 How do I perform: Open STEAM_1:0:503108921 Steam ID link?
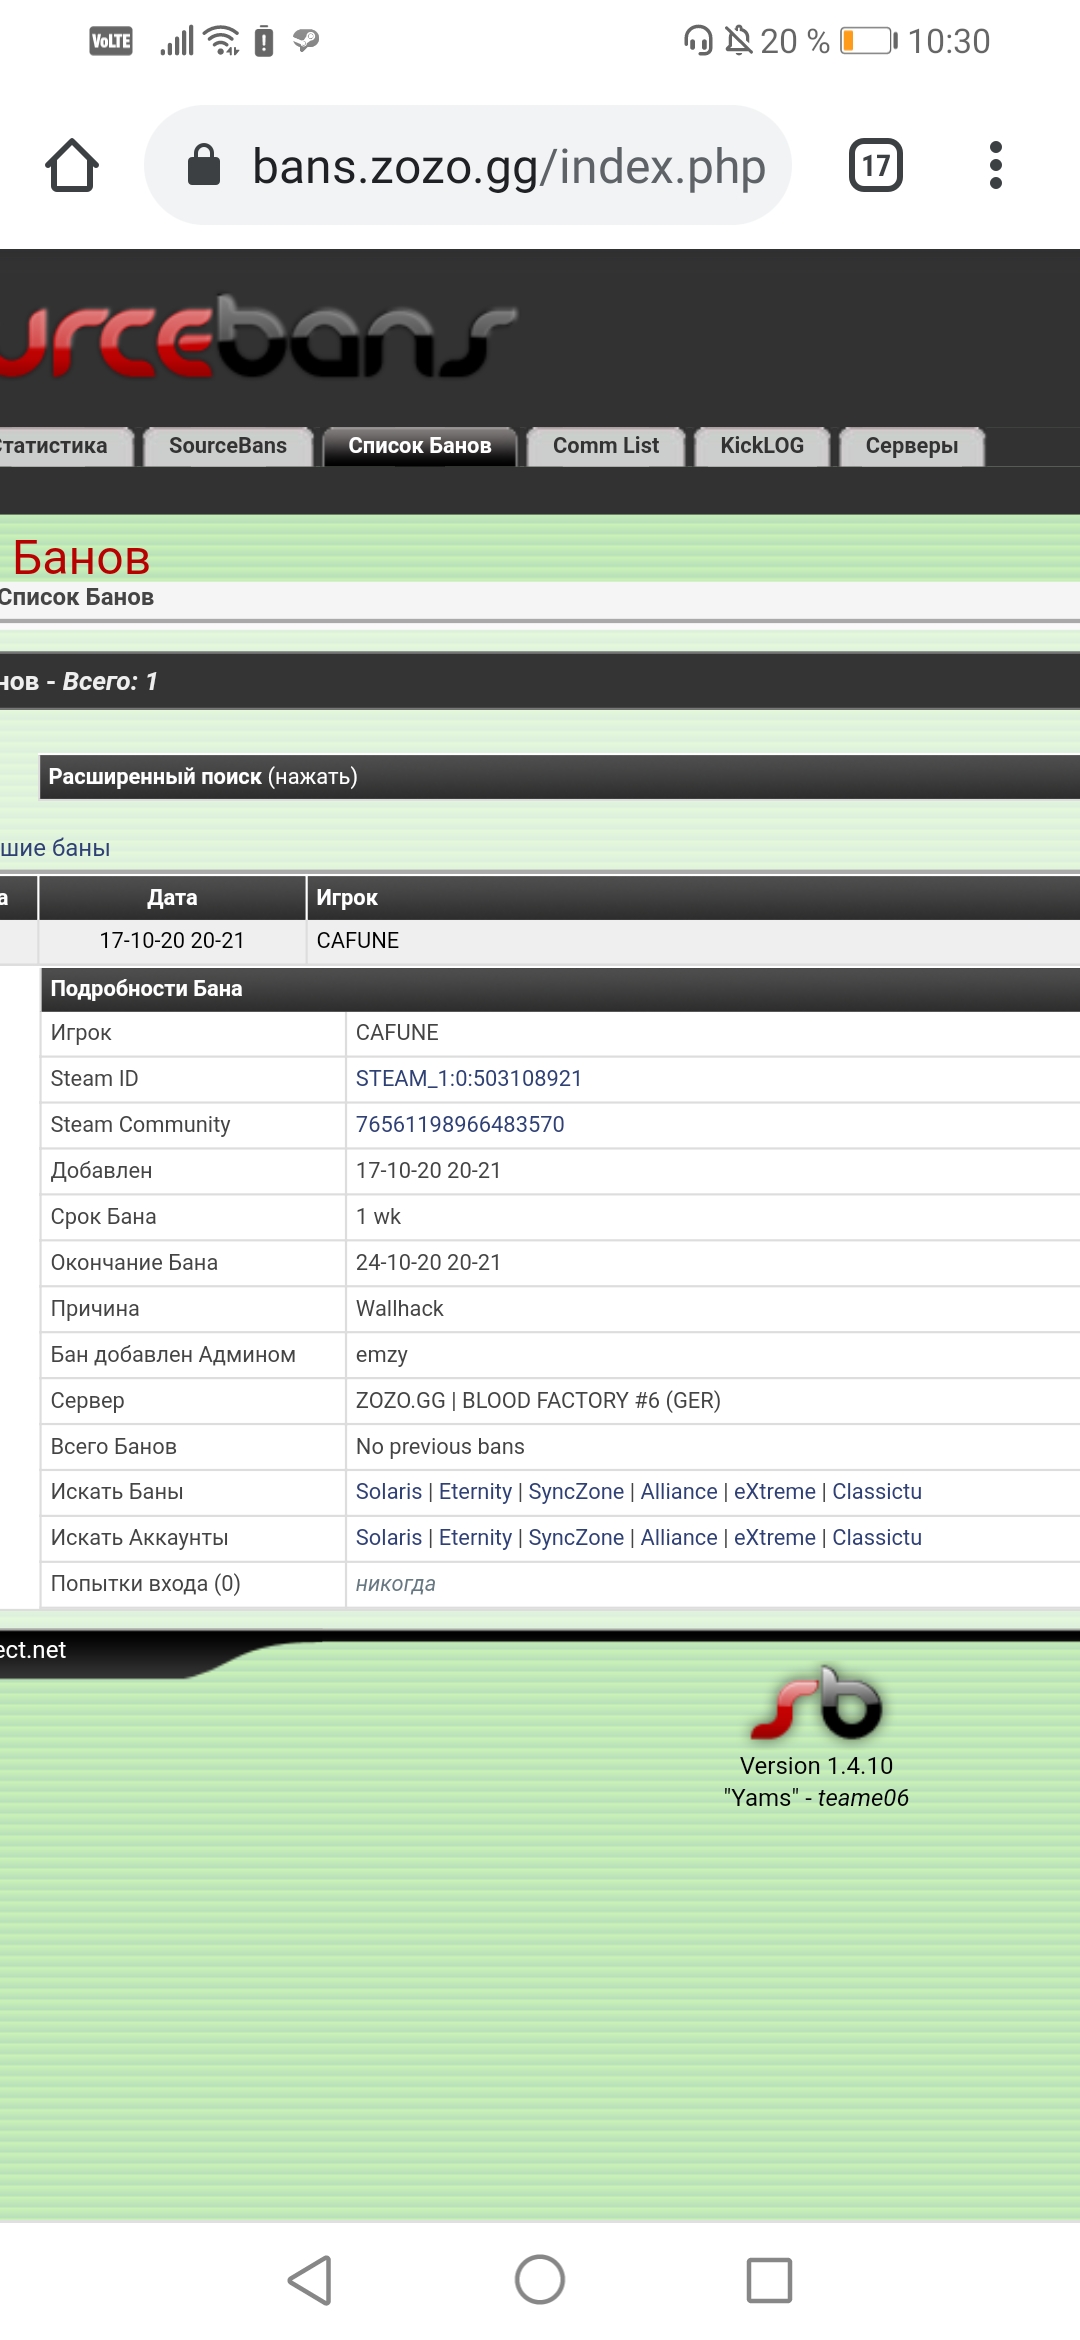tap(469, 1079)
